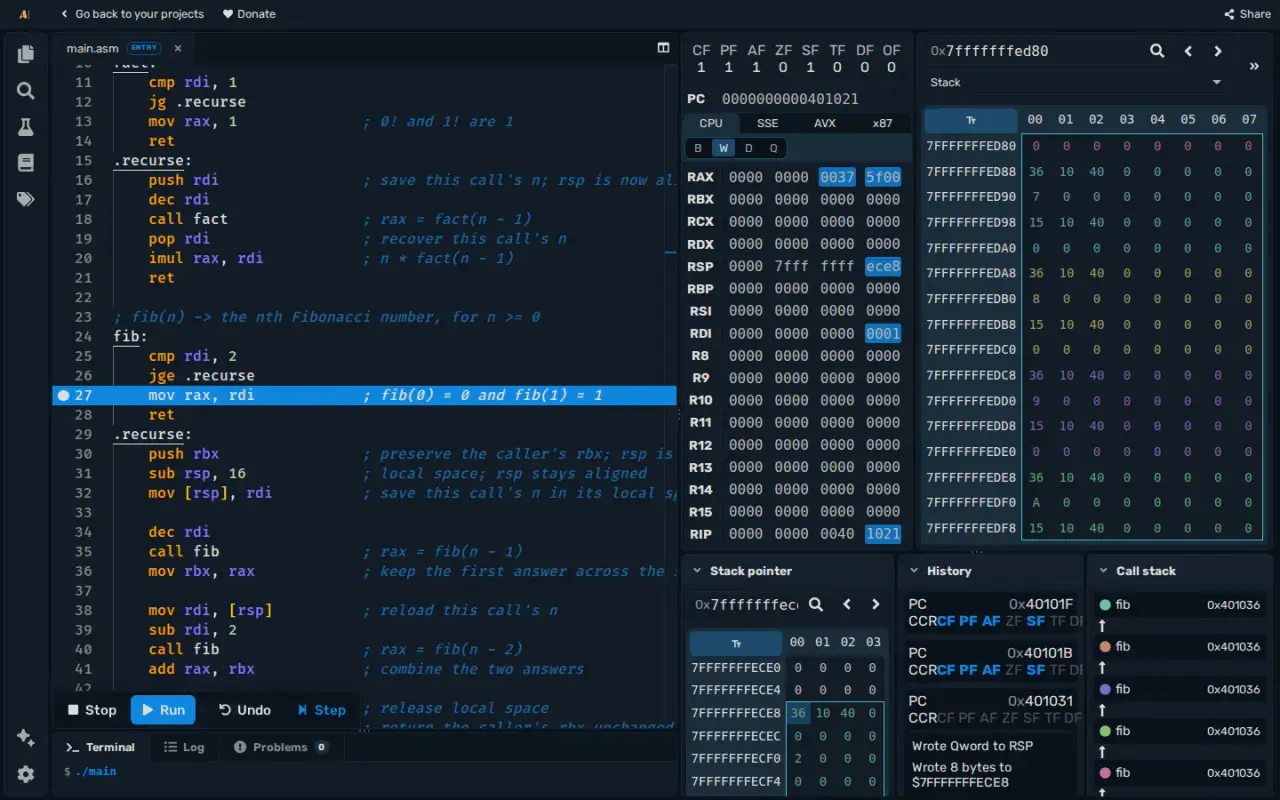The width and height of the screenshot is (1280, 800).
Task: Search memory address in Stack panel
Action: click(x=1157, y=51)
